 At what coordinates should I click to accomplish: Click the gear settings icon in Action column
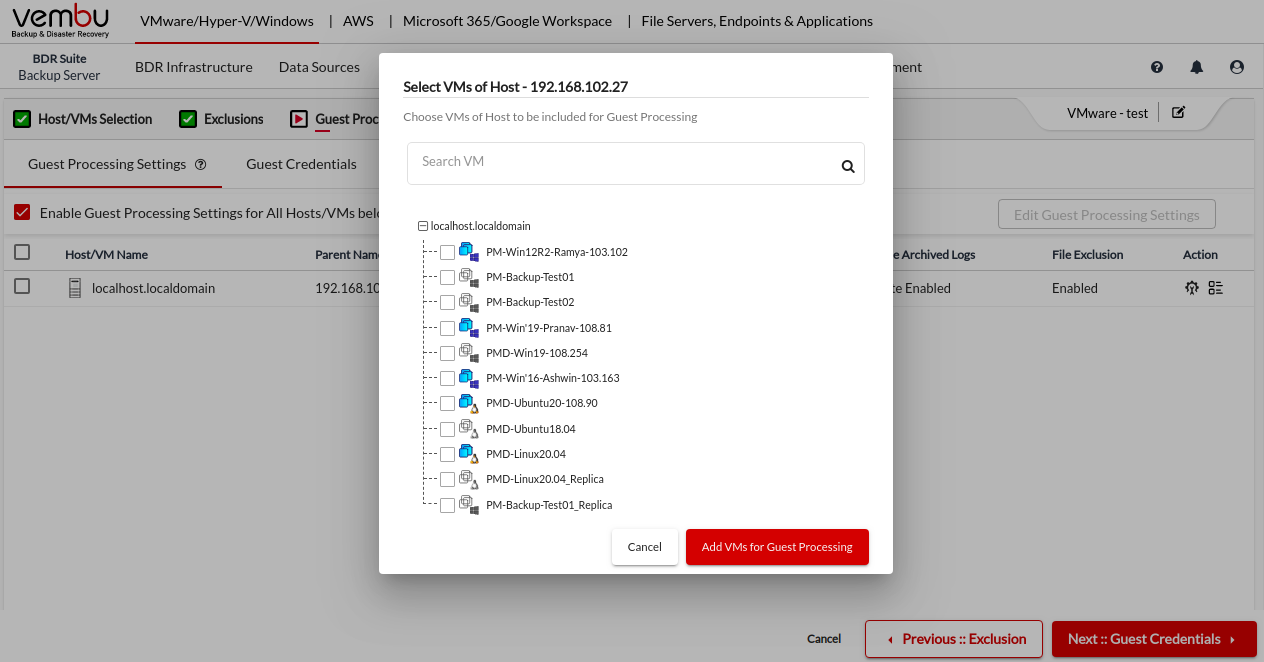point(1192,288)
